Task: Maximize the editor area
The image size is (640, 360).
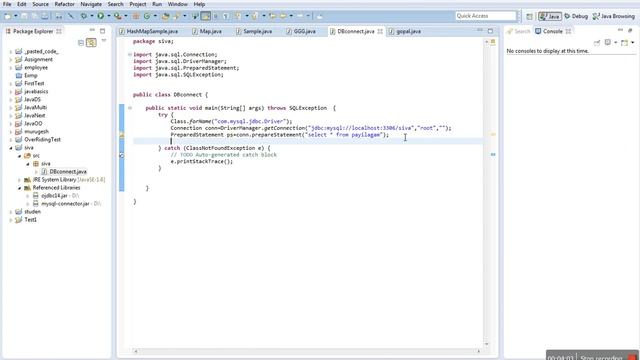Action: tap(490, 31)
